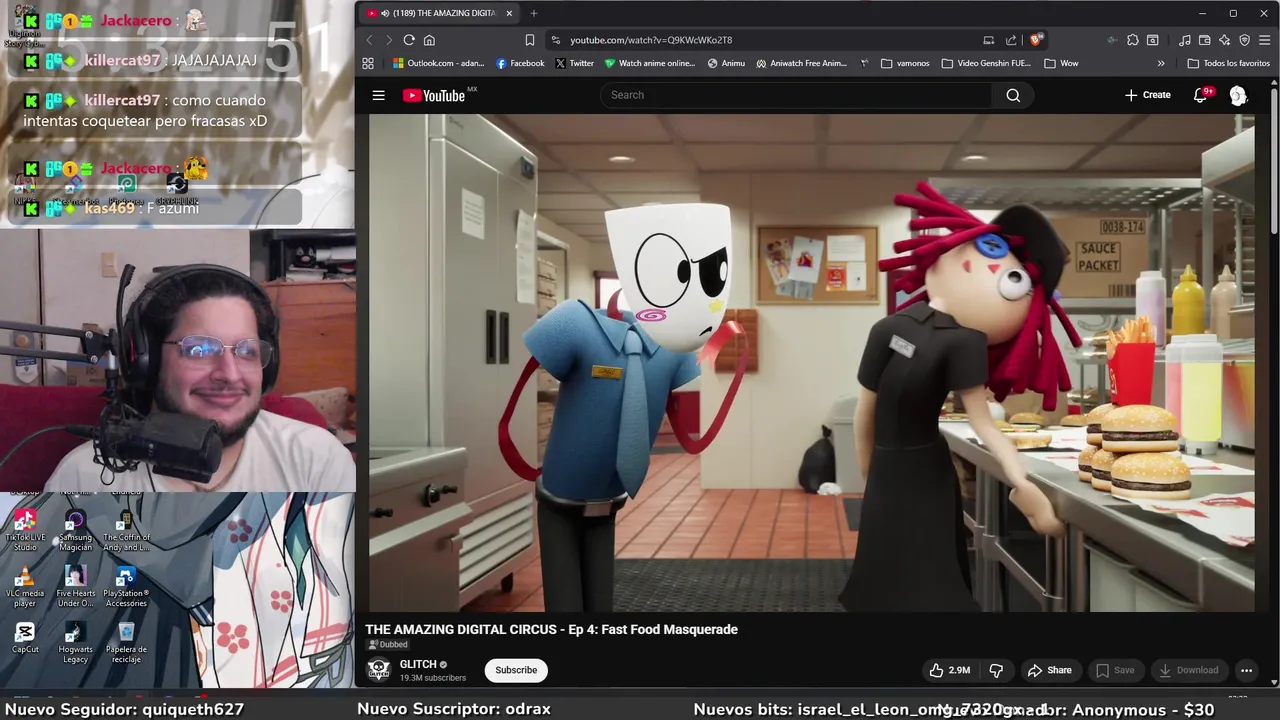
Task: Expand the Wow bookmarks folder
Action: click(x=1061, y=63)
